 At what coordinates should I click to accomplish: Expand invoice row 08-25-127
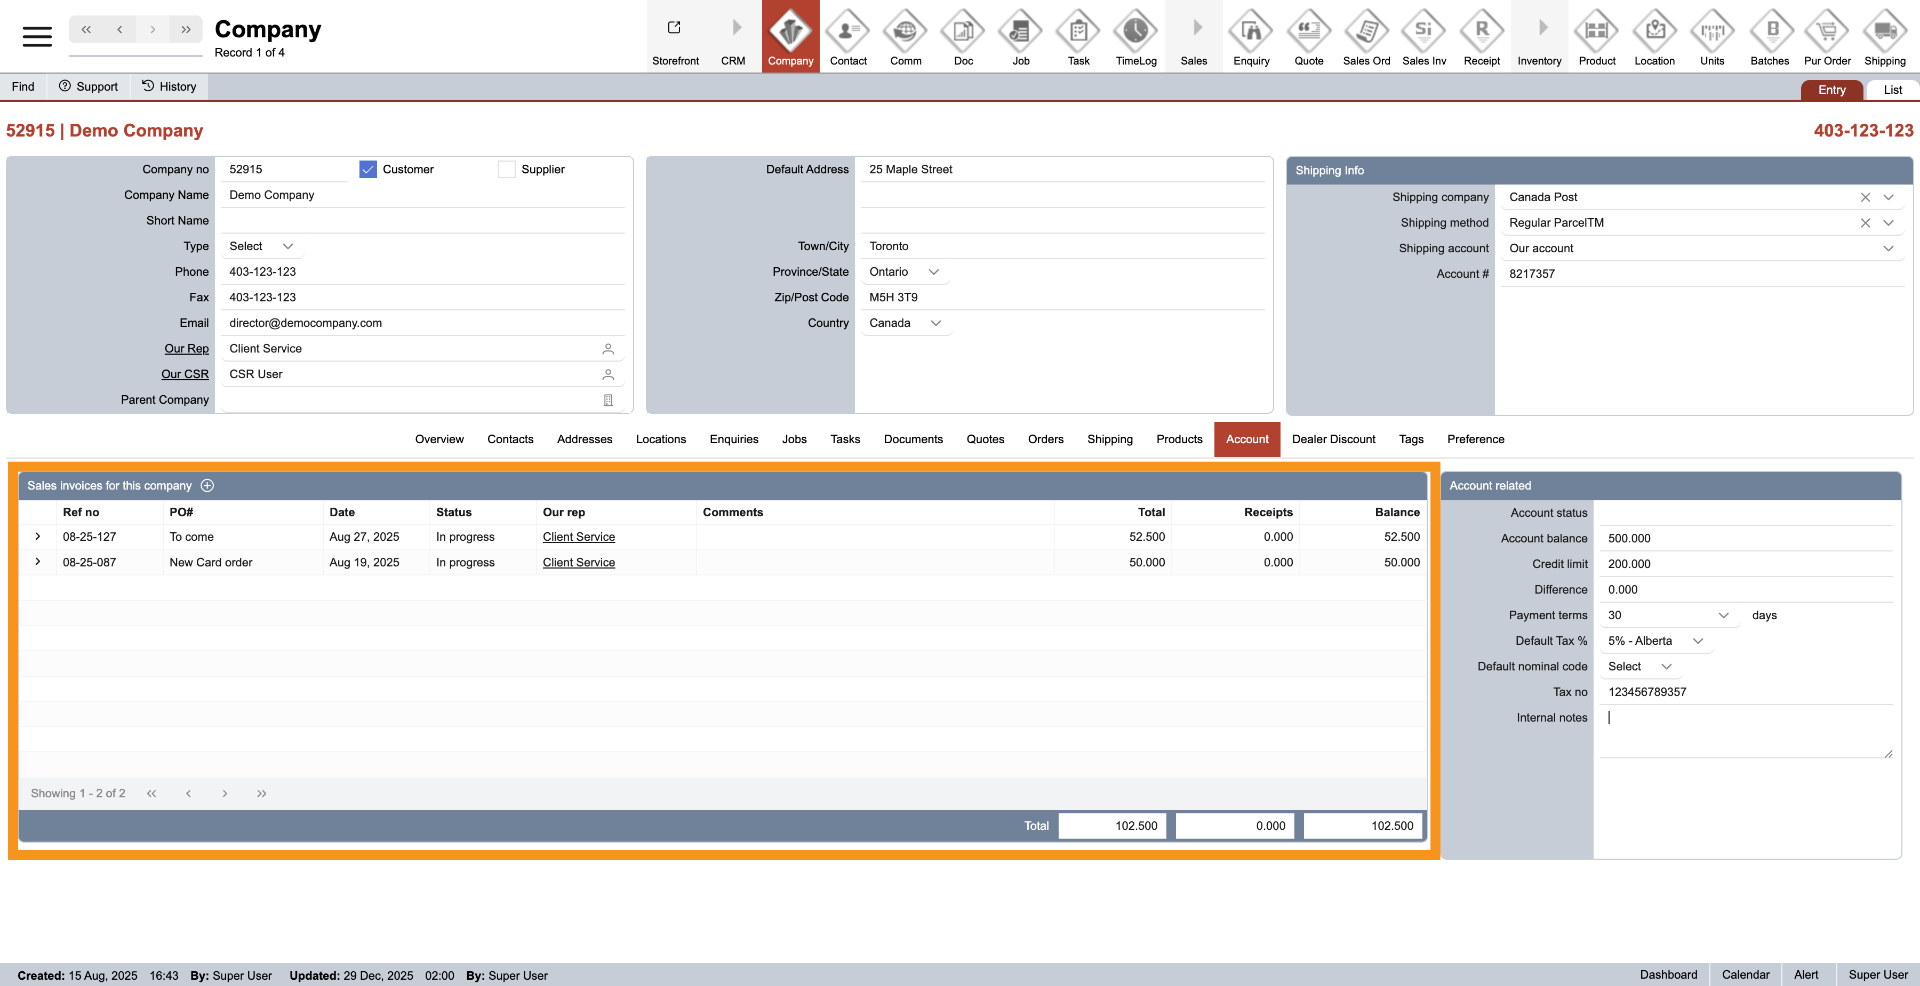(x=38, y=537)
